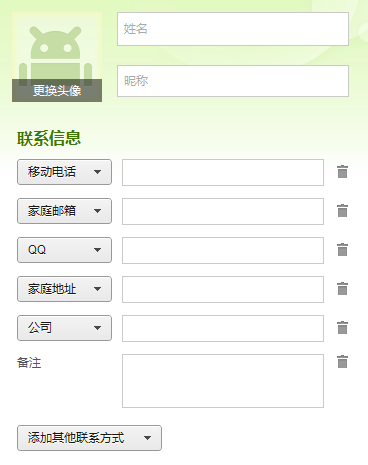Open 添加其他联系方式 dropdown
The width and height of the screenshot is (368, 465).
click(x=89, y=438)
